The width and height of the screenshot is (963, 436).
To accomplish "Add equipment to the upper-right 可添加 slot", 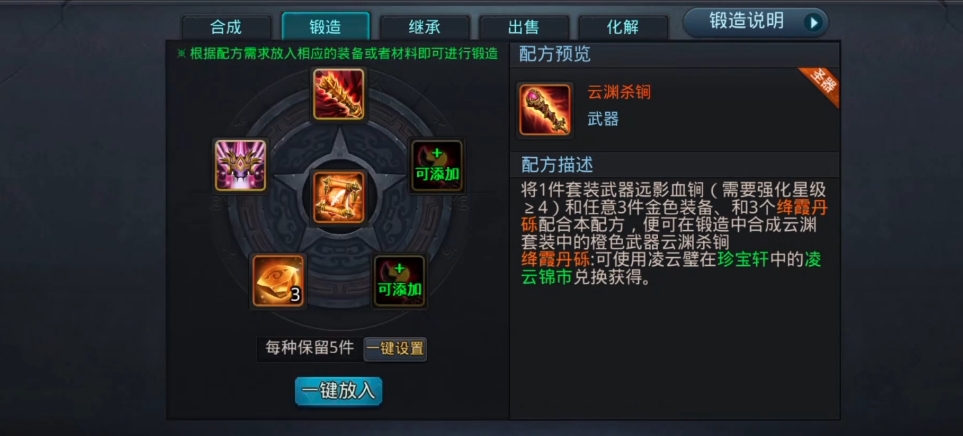I will click(x=437, y=166).
